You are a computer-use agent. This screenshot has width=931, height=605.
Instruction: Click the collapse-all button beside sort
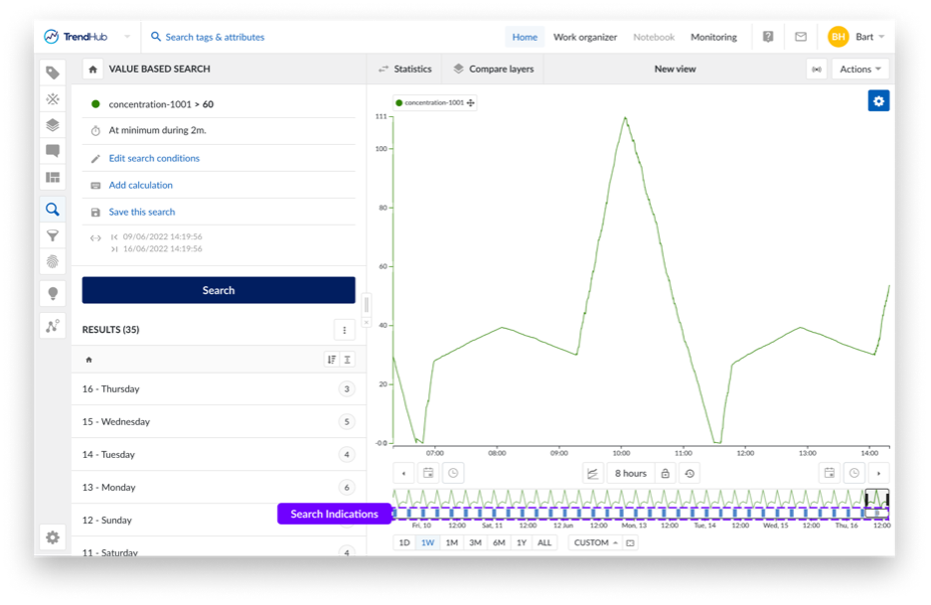click(347, 360)
